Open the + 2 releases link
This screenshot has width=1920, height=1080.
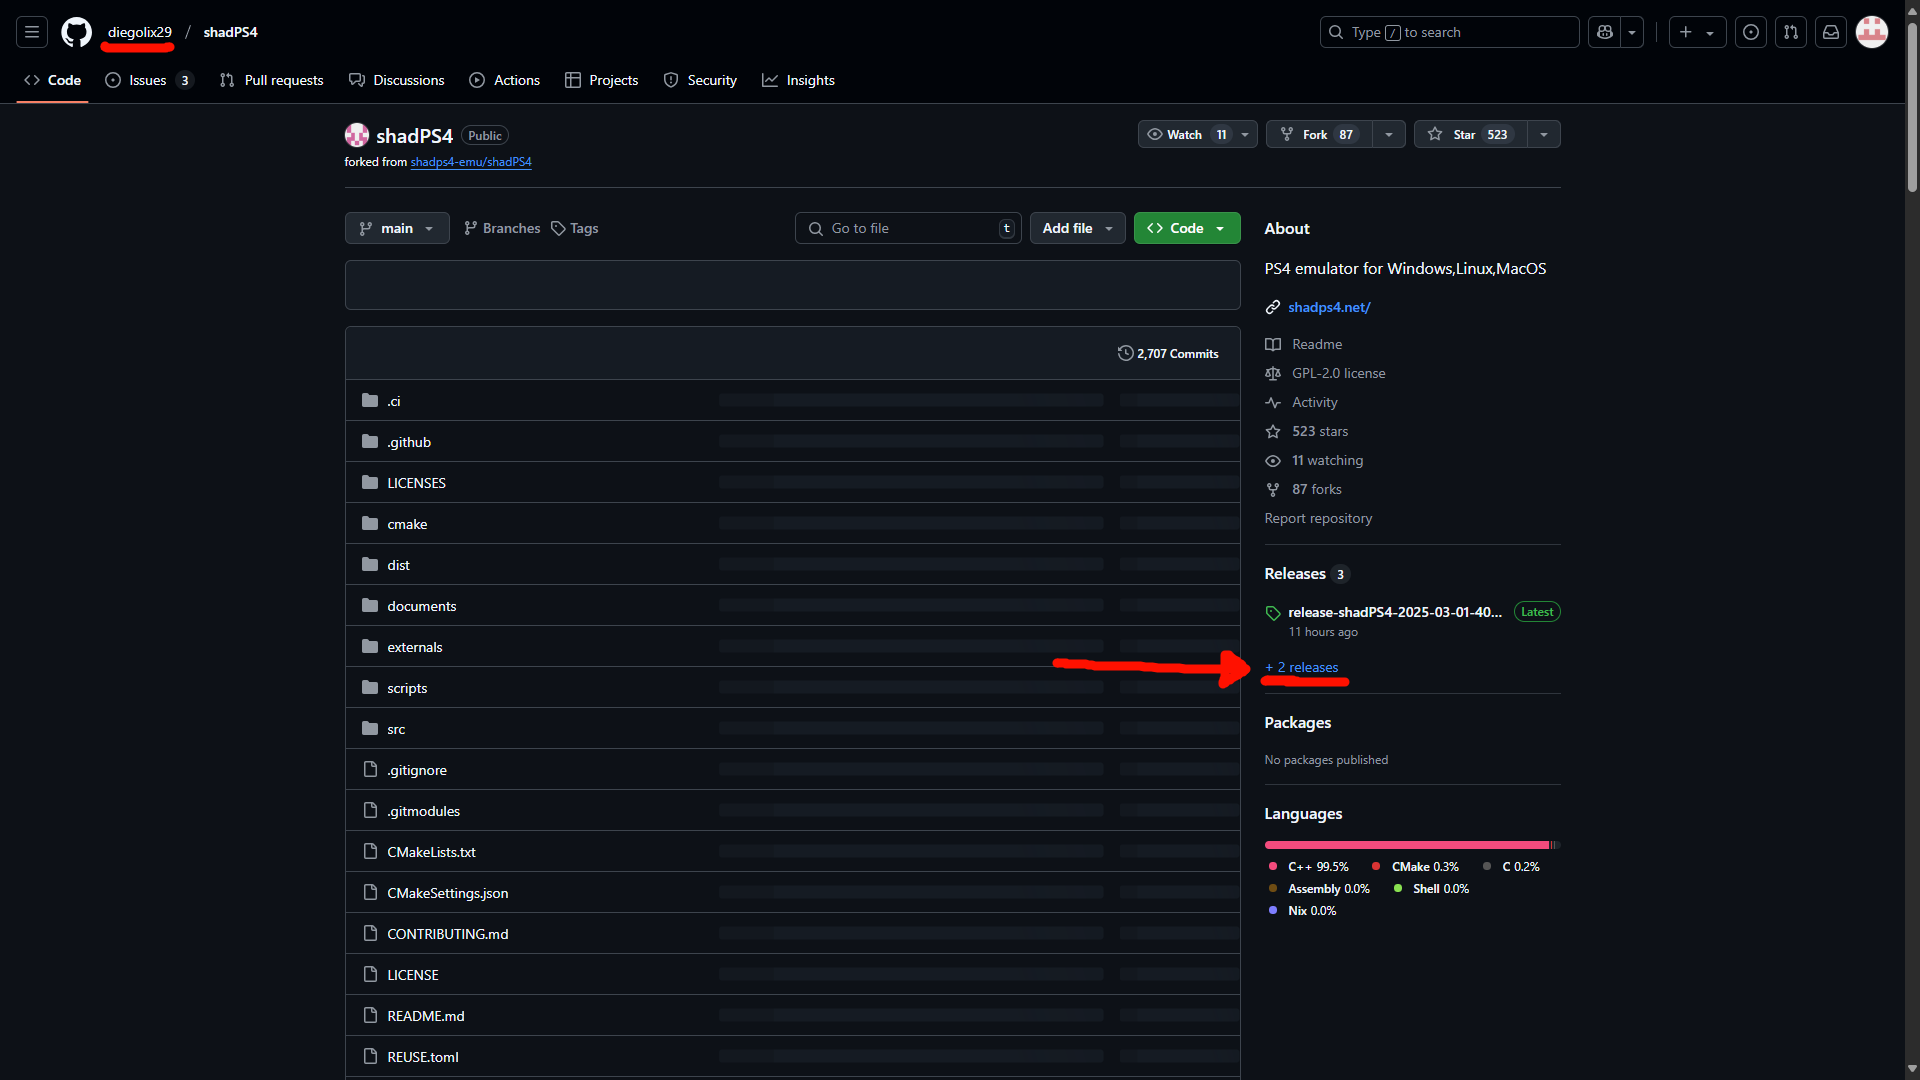pos(1302,667)
